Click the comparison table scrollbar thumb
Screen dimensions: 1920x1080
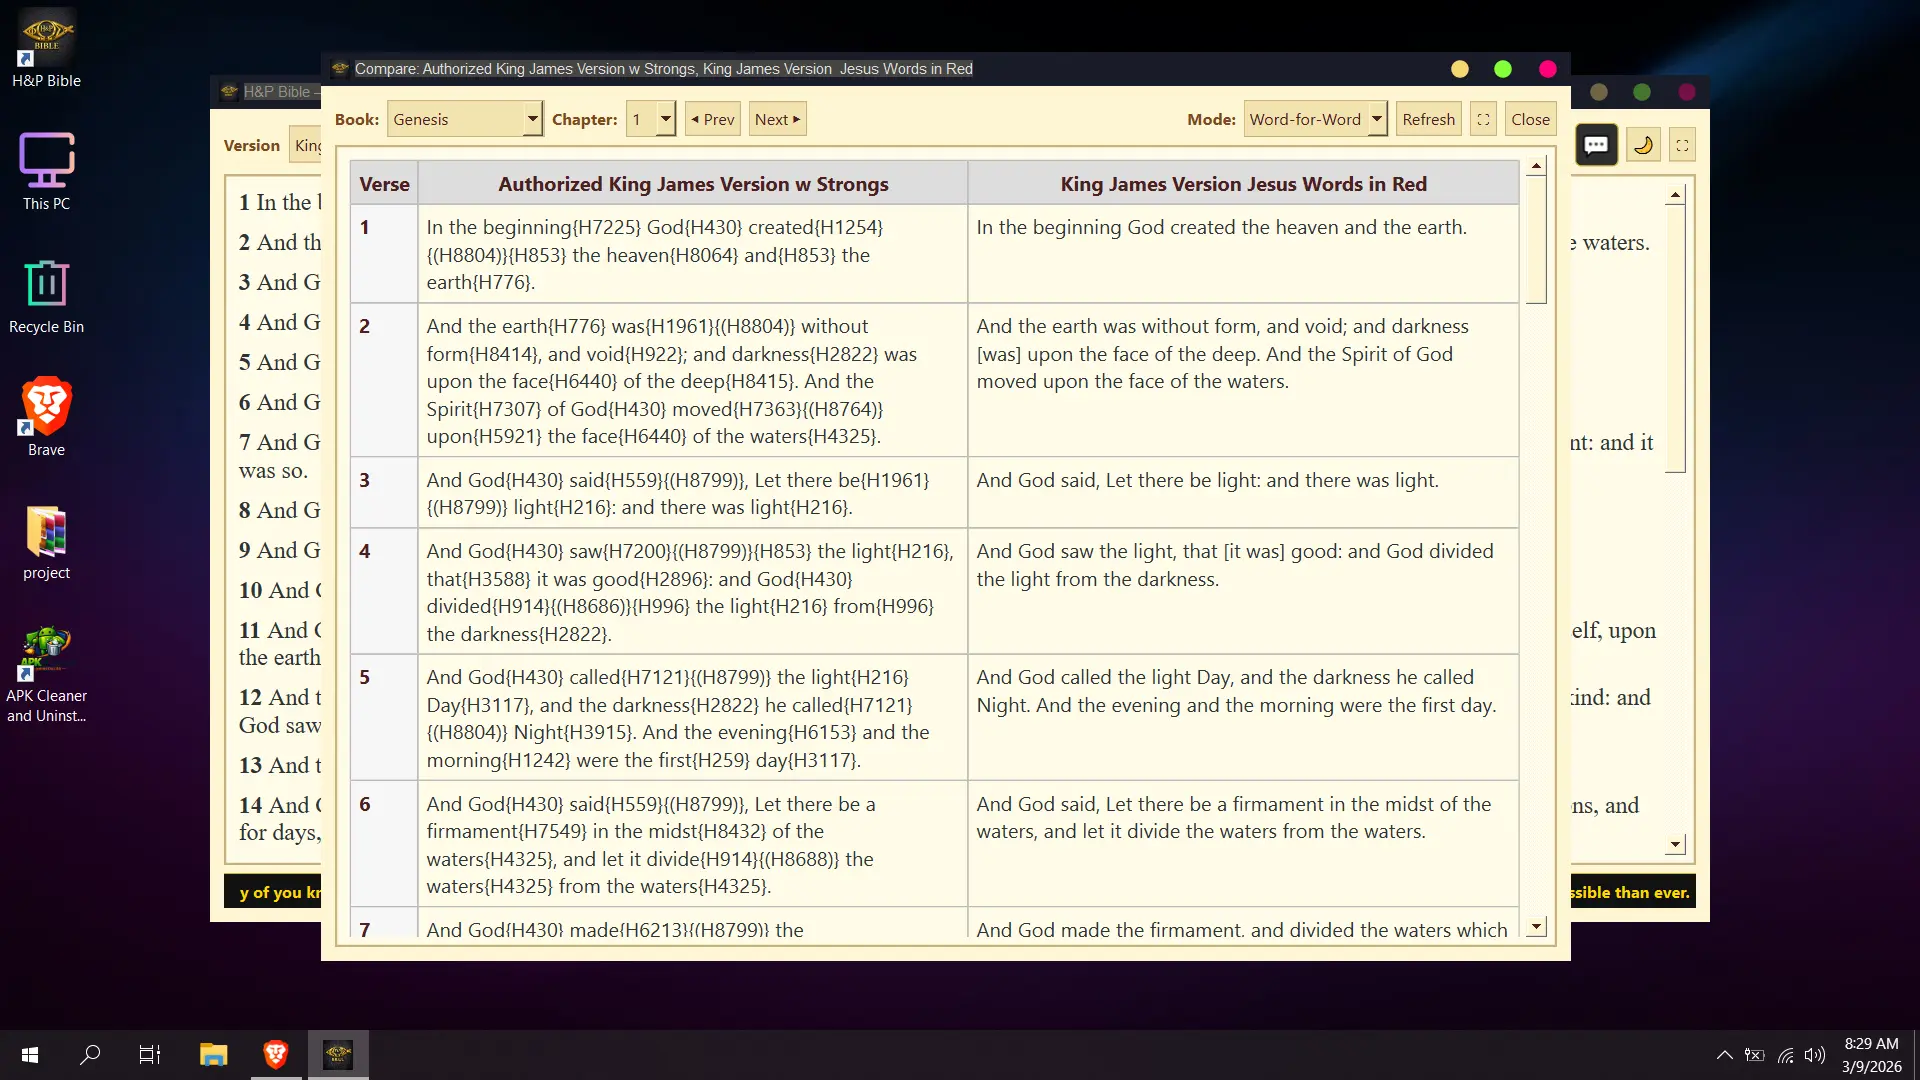[1537, 240]
